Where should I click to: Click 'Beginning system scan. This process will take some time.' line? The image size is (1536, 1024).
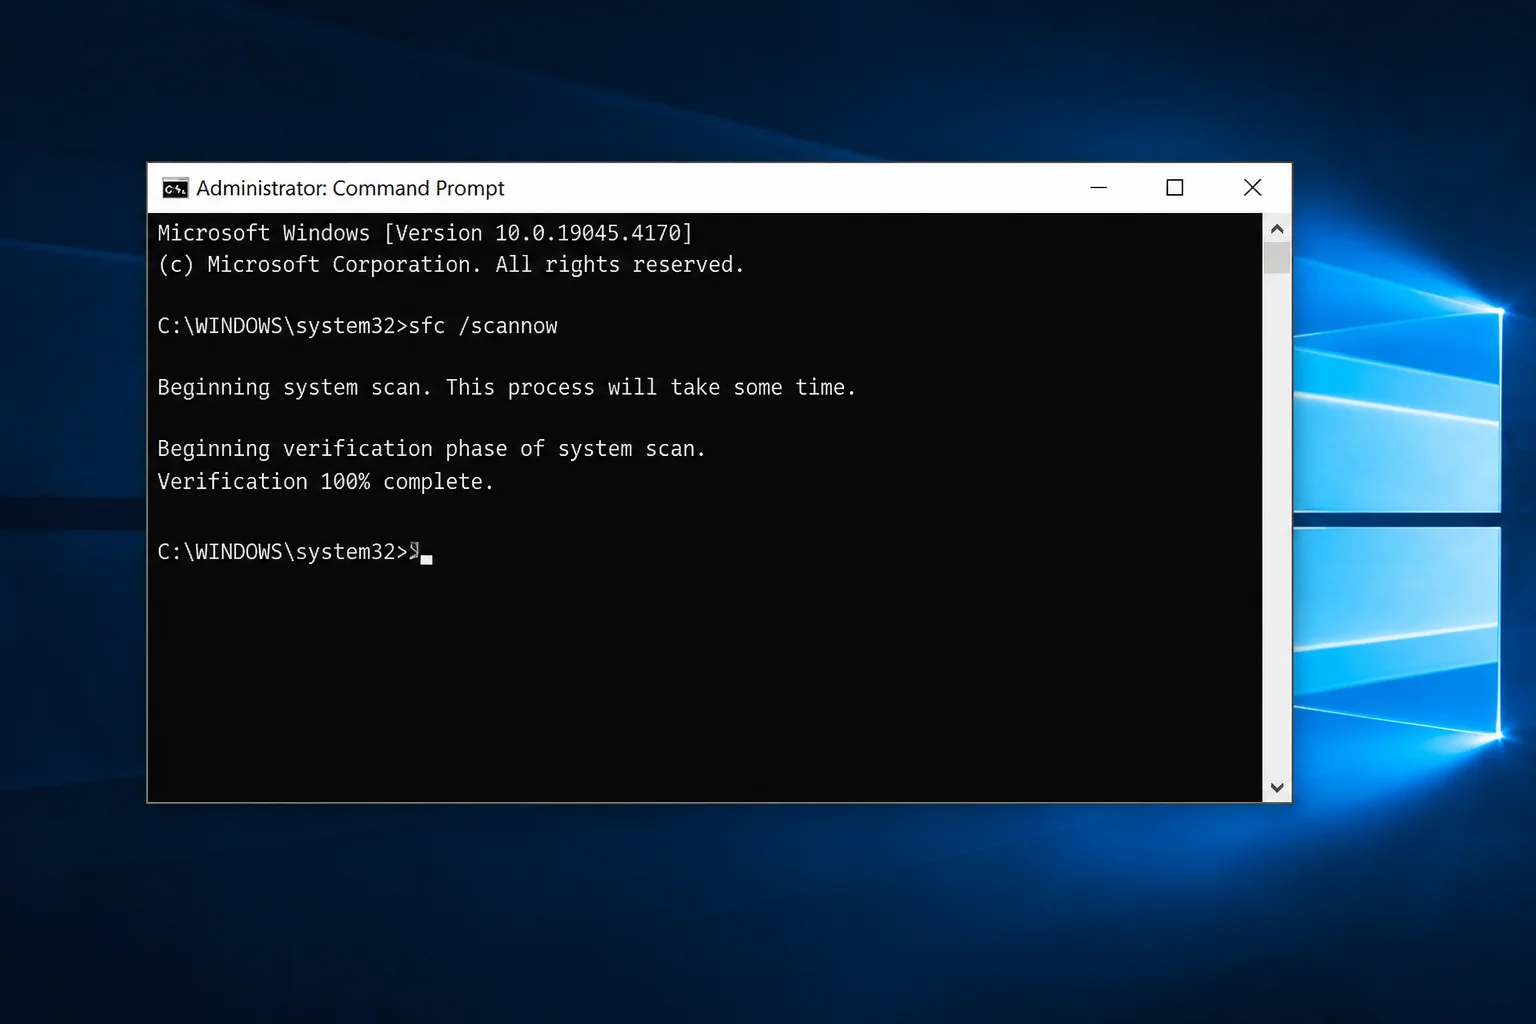[x=507, y=388]
